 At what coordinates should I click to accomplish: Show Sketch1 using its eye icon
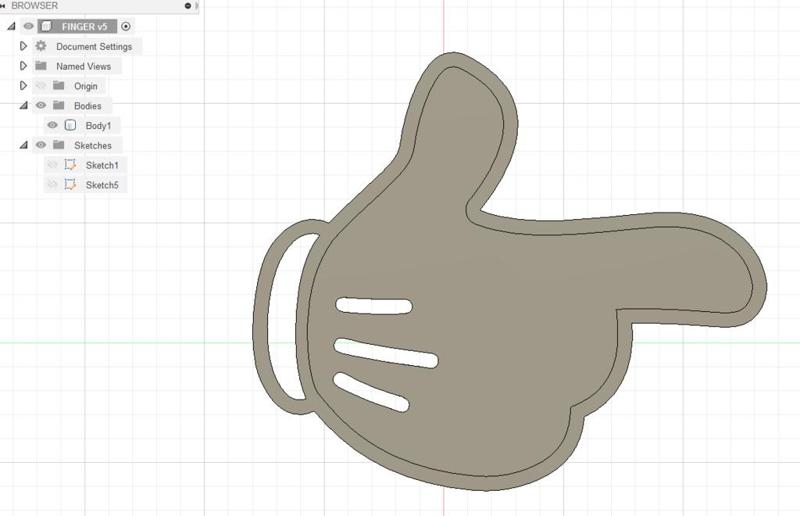point(53,165)
